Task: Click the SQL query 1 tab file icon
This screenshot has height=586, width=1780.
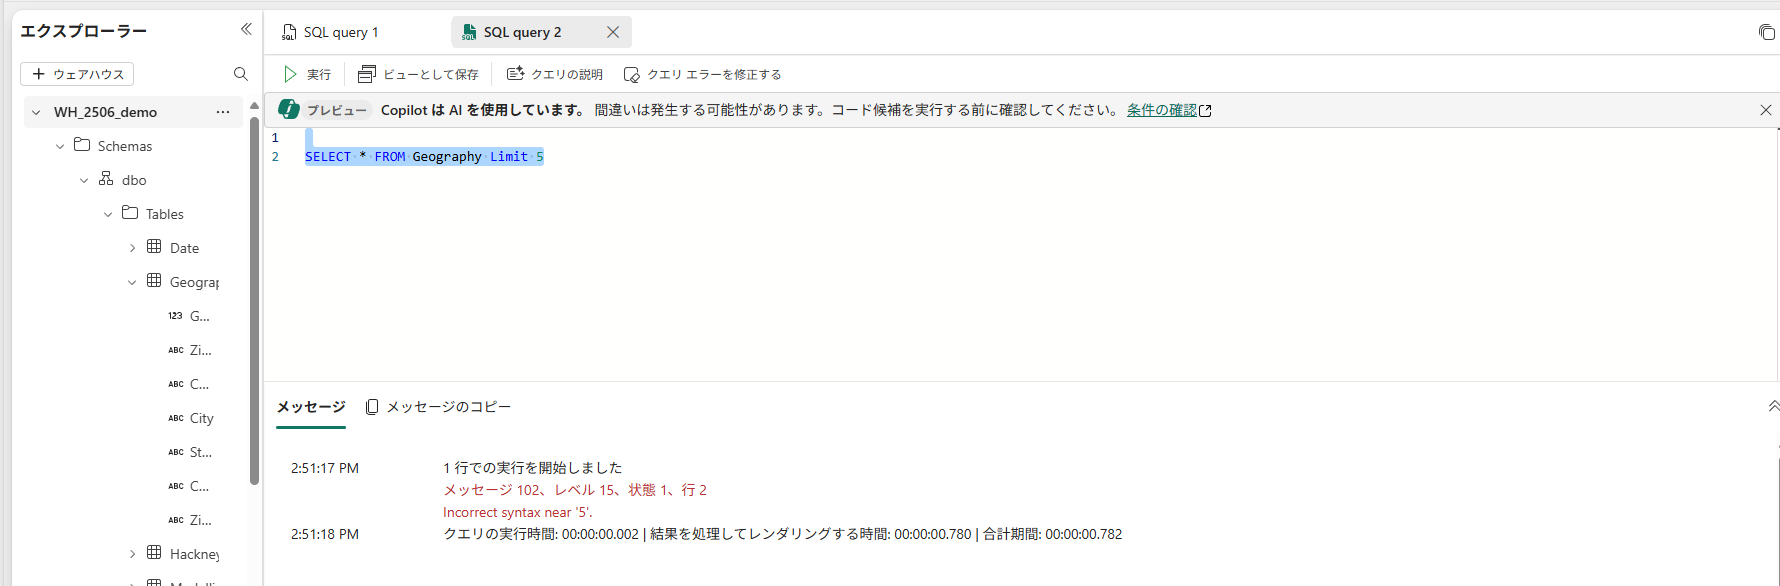Action: pyautogui.click(x=289, y=32)
